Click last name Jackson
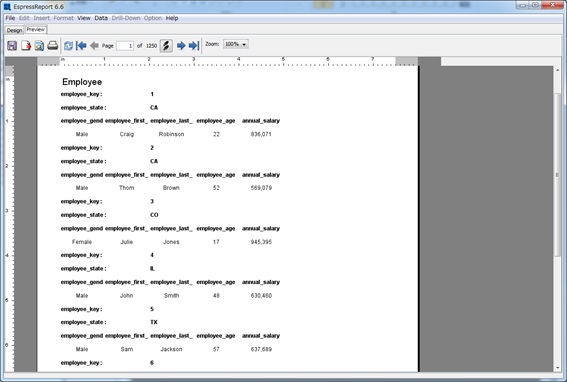This screenshot has width=567, height=382. (171, 349)
